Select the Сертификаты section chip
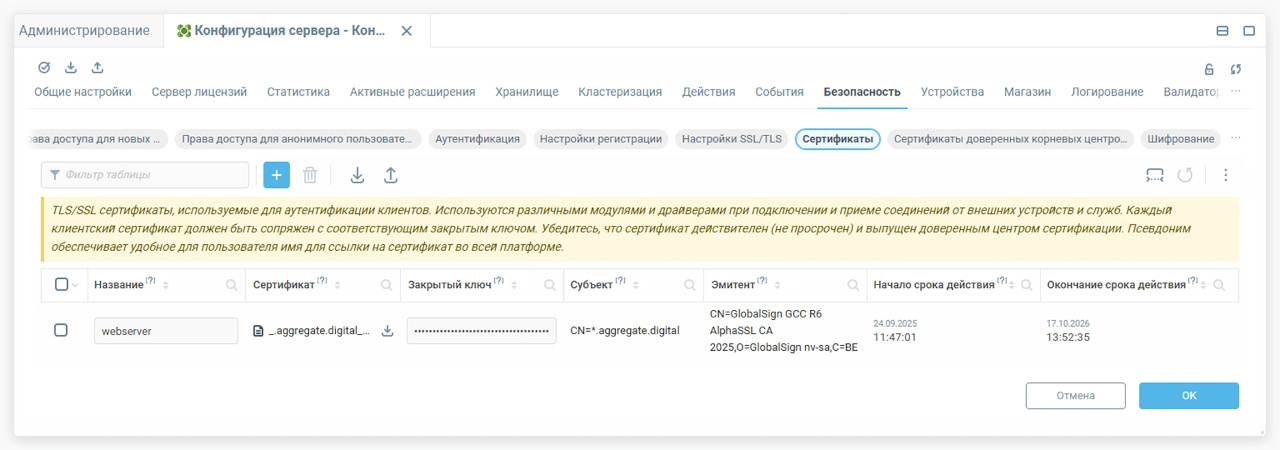 [838, 139]
